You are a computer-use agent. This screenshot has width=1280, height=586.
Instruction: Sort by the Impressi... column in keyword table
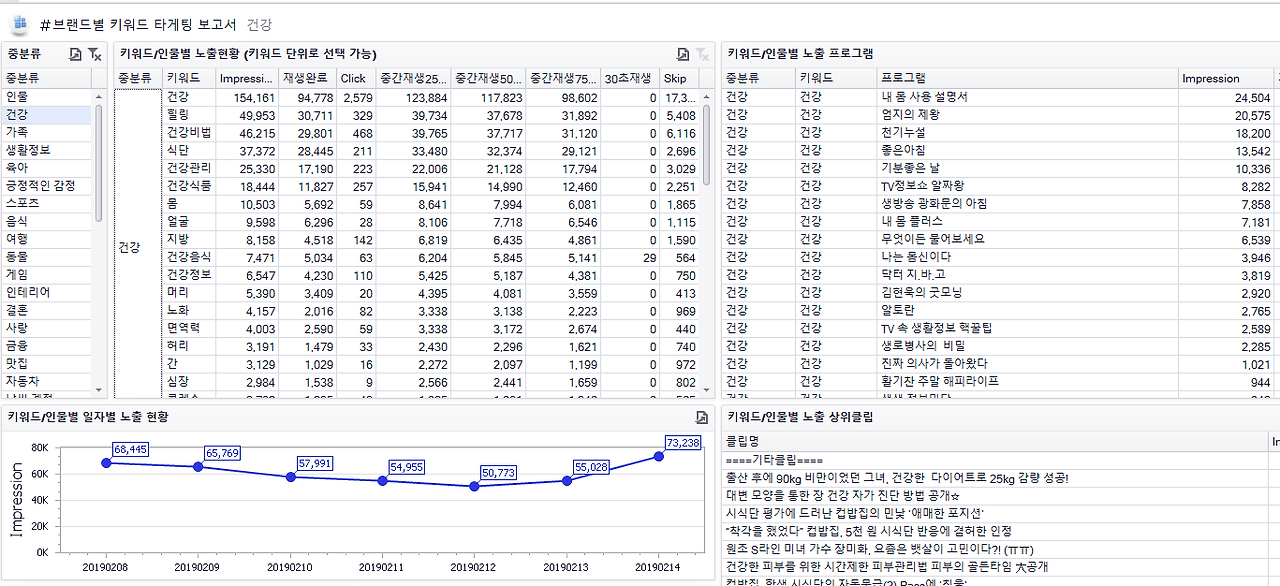[247, 78]
